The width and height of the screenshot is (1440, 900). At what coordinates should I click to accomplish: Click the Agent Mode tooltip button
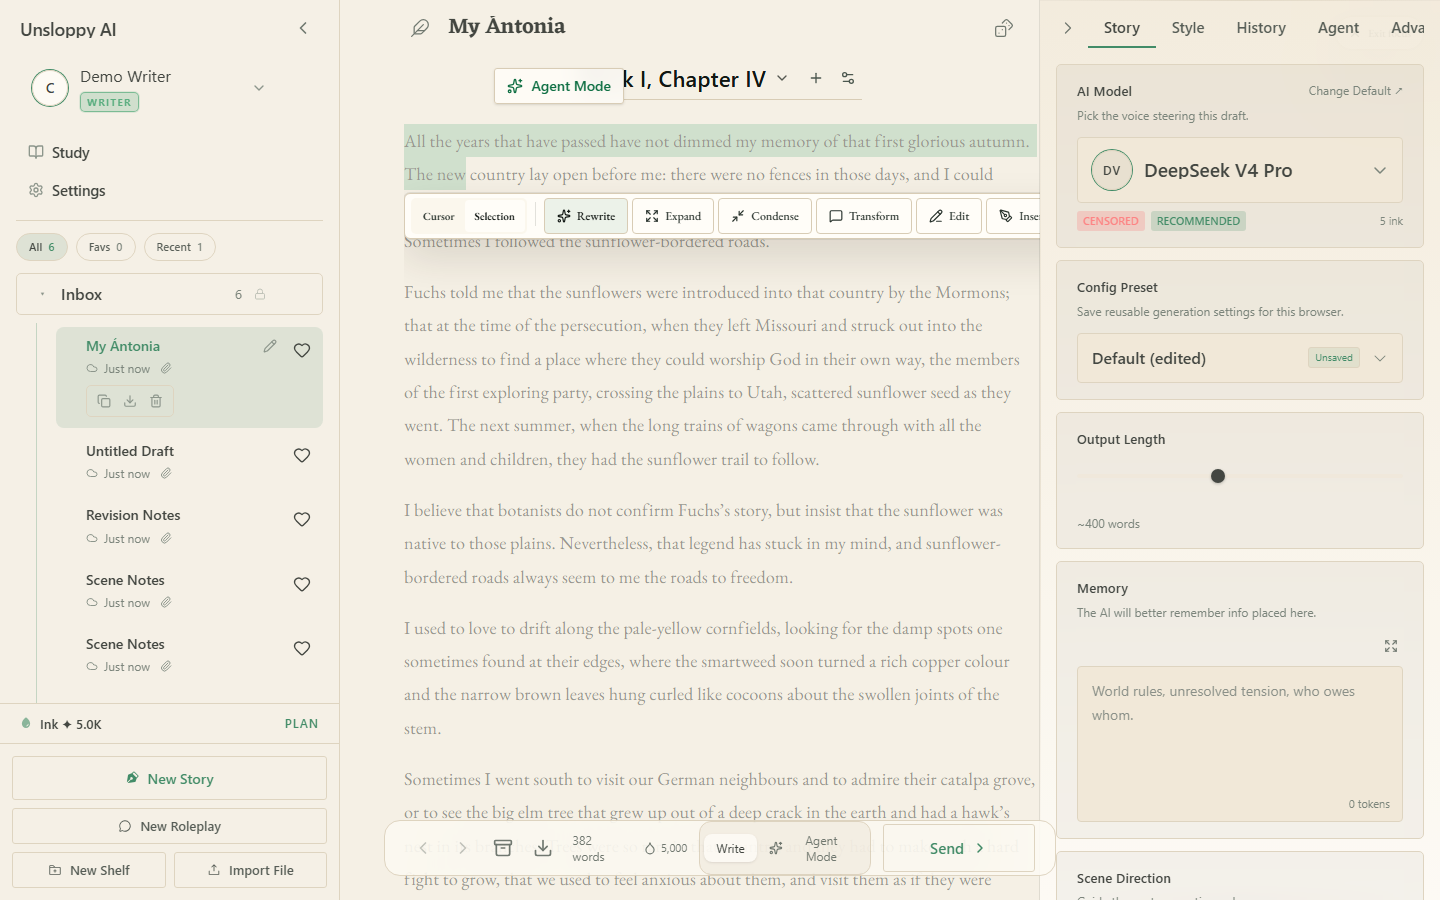coord(559,86)
